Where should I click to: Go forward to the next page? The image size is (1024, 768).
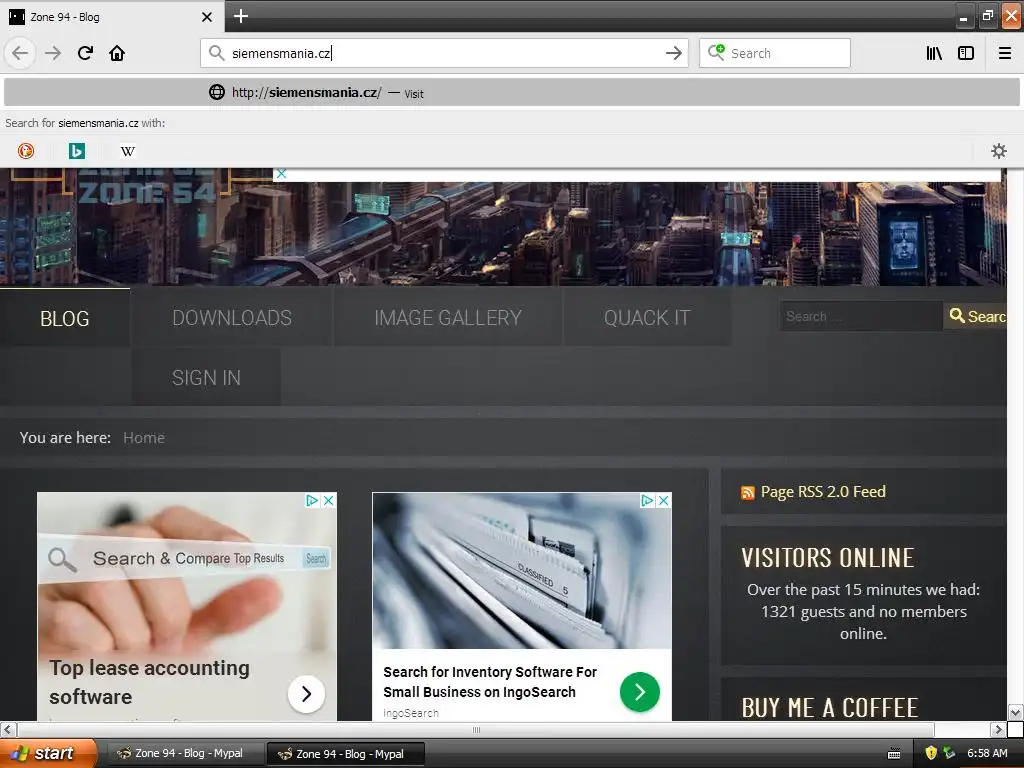[53, 53]
